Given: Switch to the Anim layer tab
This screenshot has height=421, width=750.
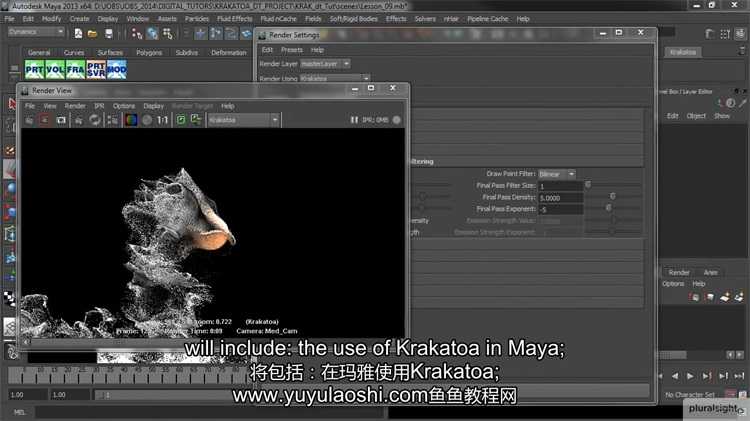Looking at the screenshot, I should coord(710,272).
